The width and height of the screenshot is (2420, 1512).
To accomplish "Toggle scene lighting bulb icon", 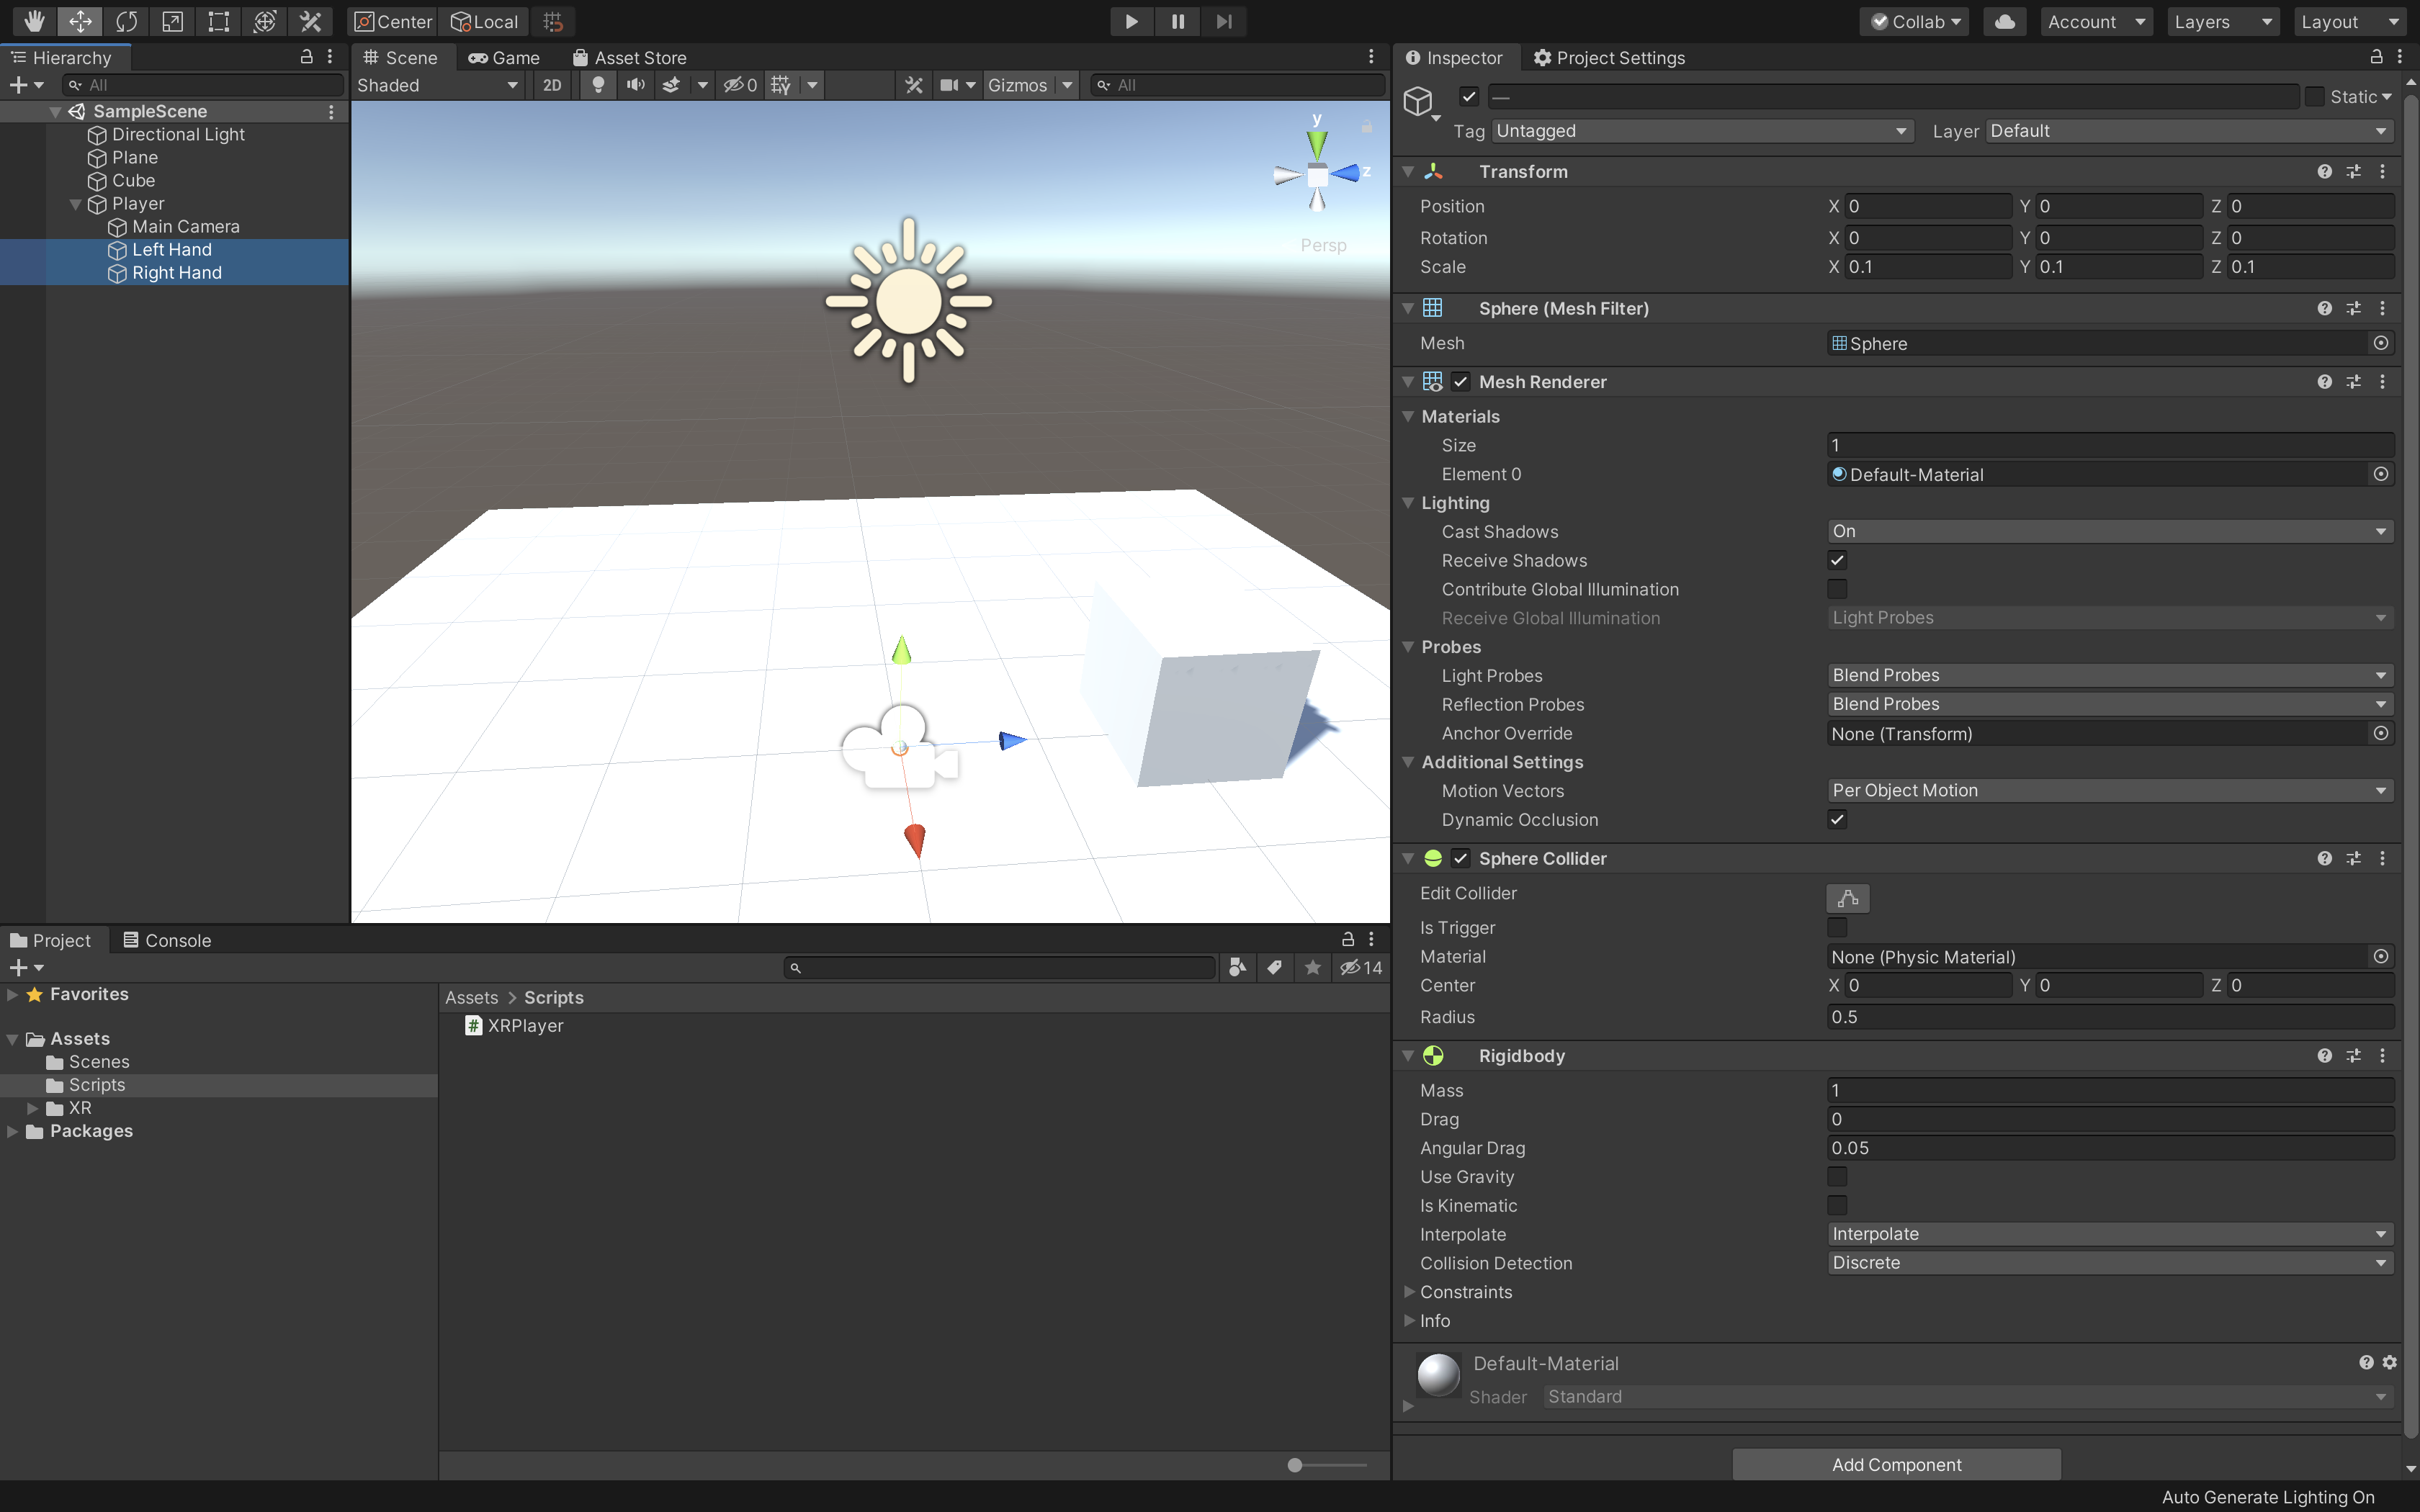I will 598,85.
